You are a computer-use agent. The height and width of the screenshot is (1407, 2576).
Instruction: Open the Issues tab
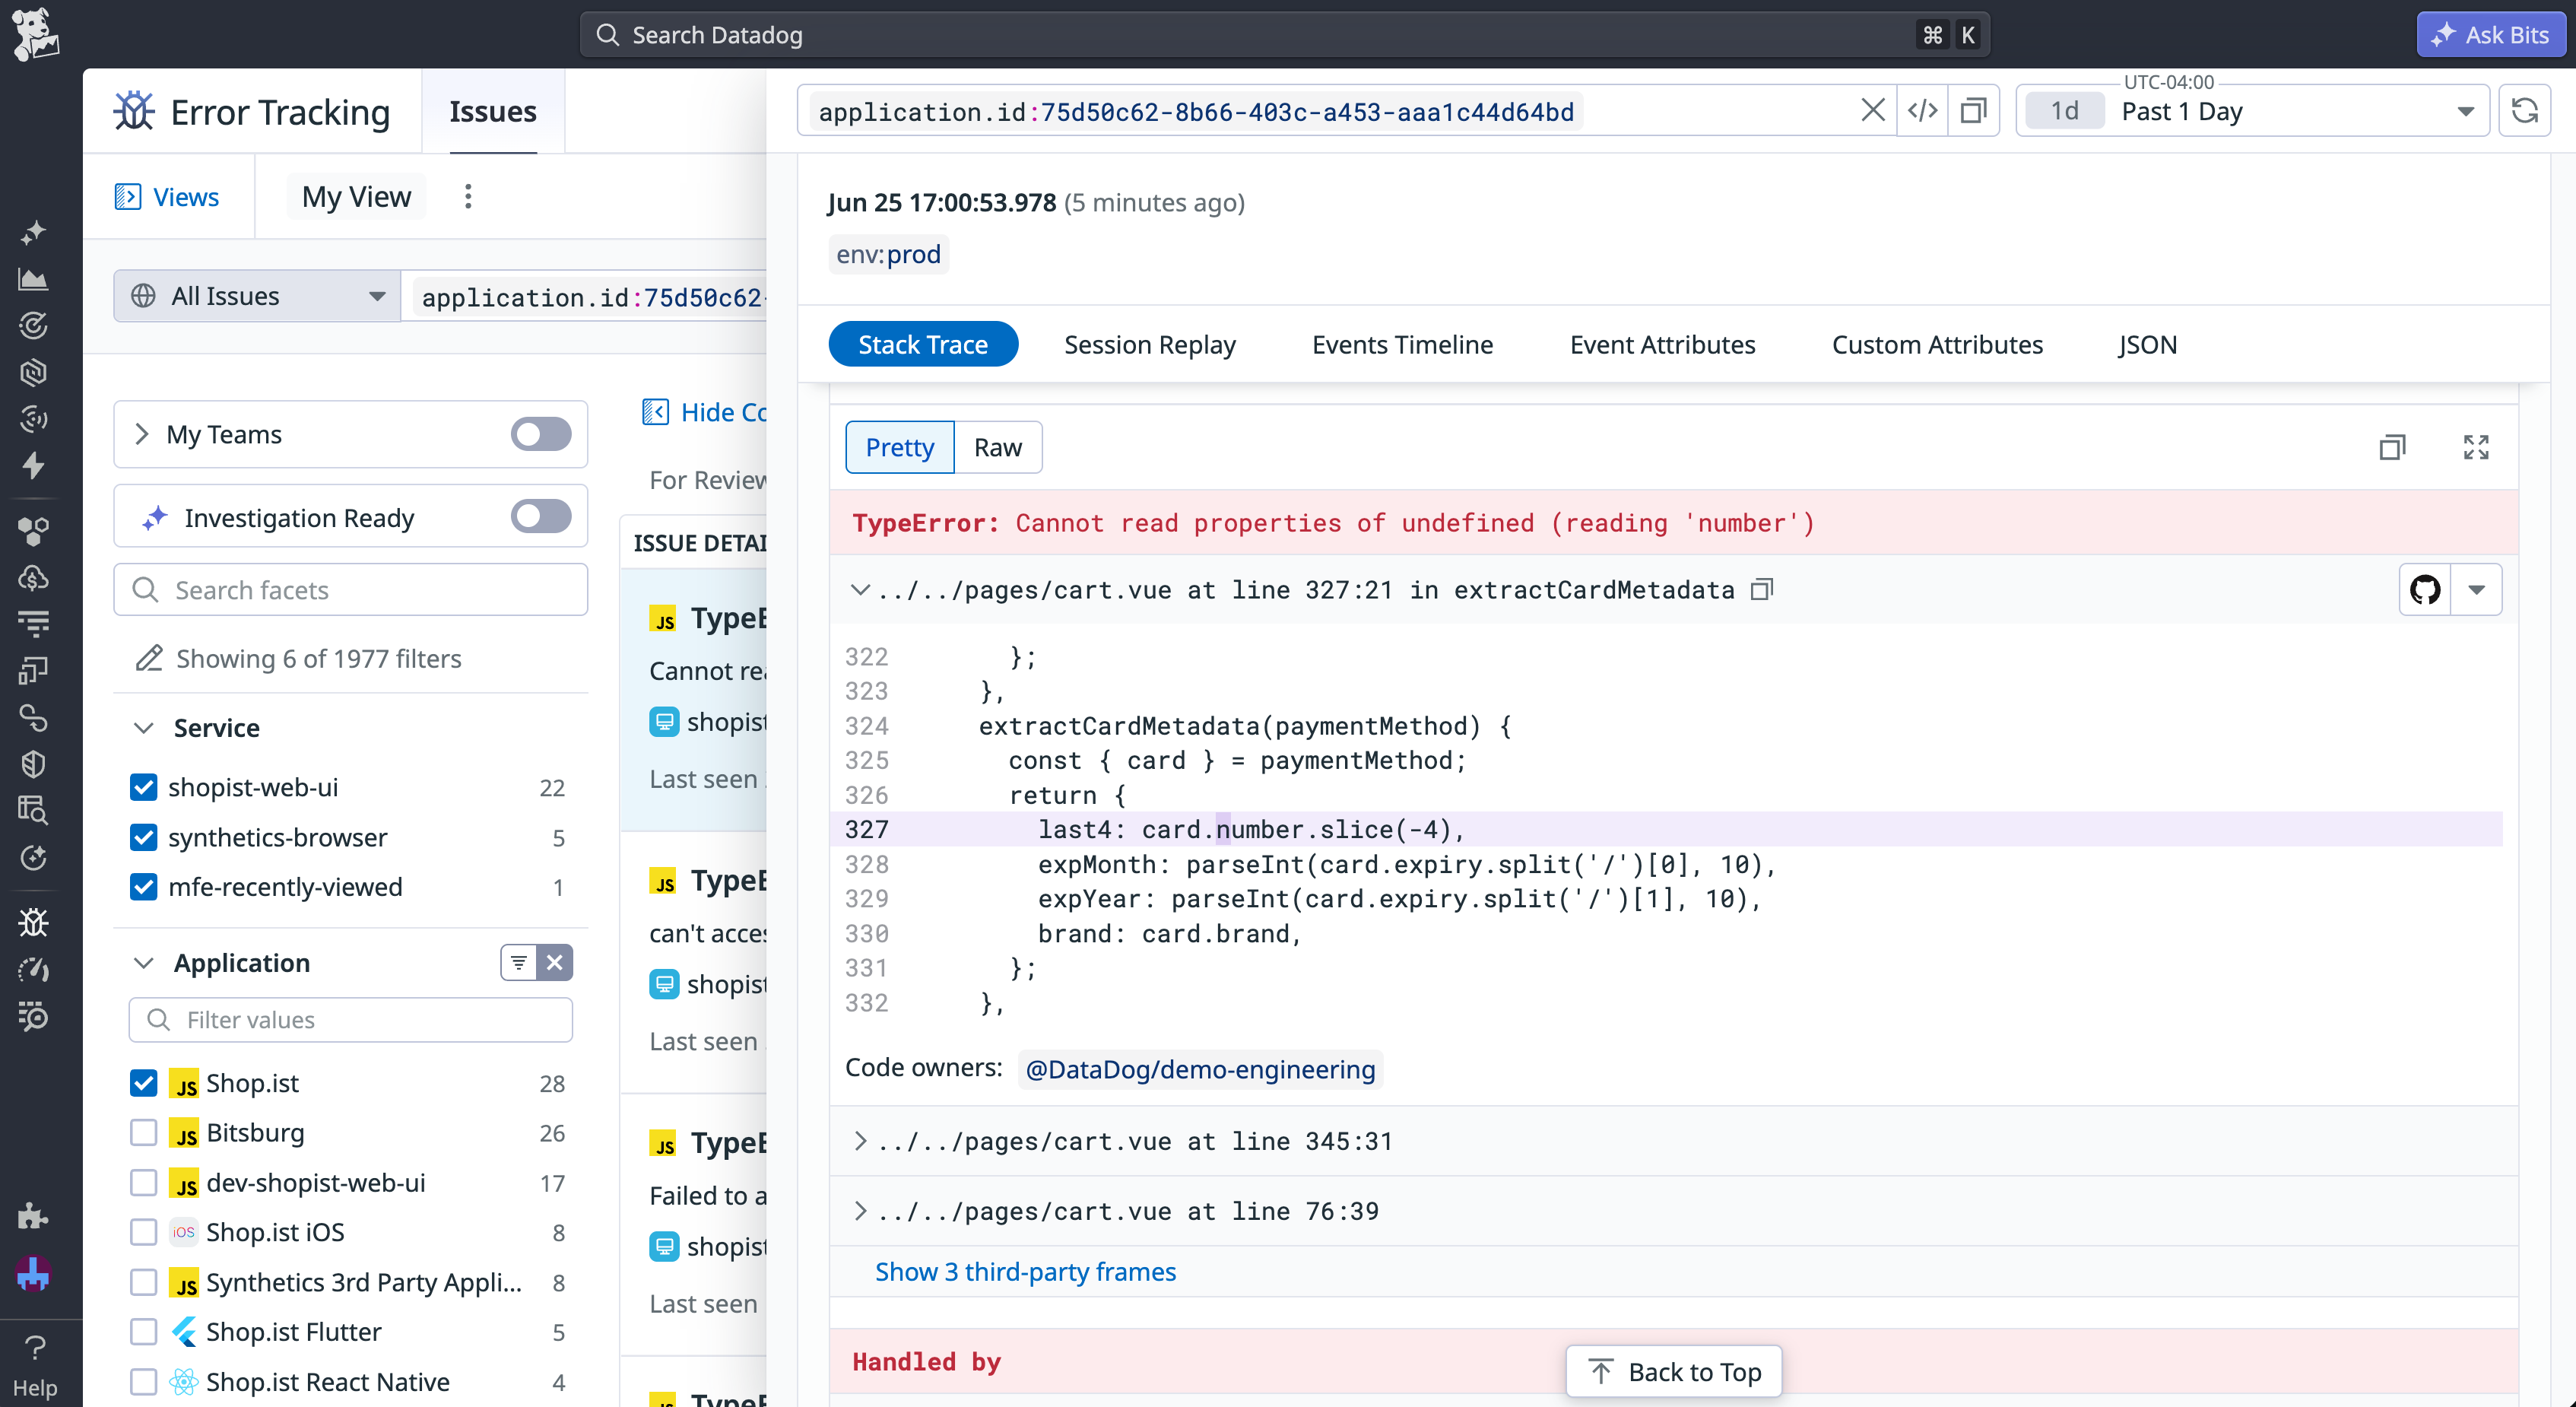(493, 112)
